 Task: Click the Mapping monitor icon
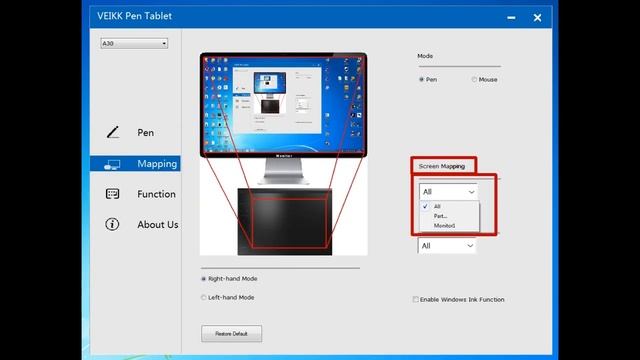coord(112,164)
